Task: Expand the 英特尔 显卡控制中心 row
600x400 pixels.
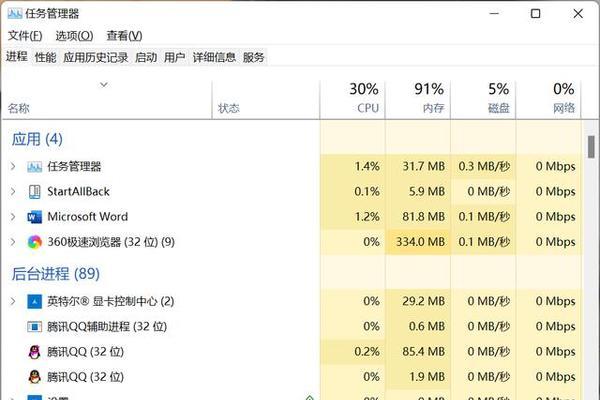Action: point(13,301)
